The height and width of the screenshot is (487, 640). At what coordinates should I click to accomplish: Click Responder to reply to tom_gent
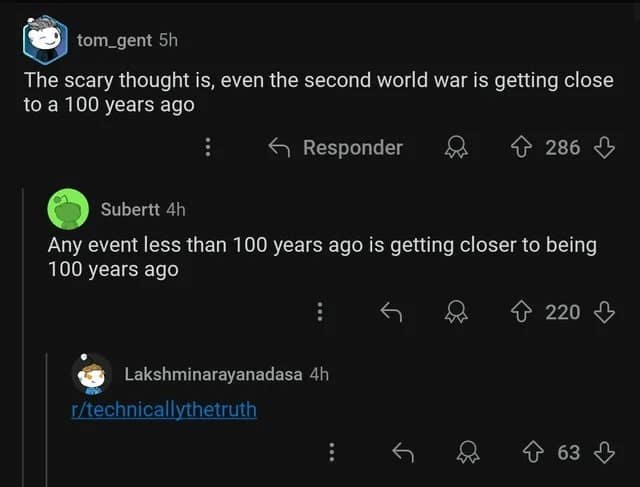point(336,148)
